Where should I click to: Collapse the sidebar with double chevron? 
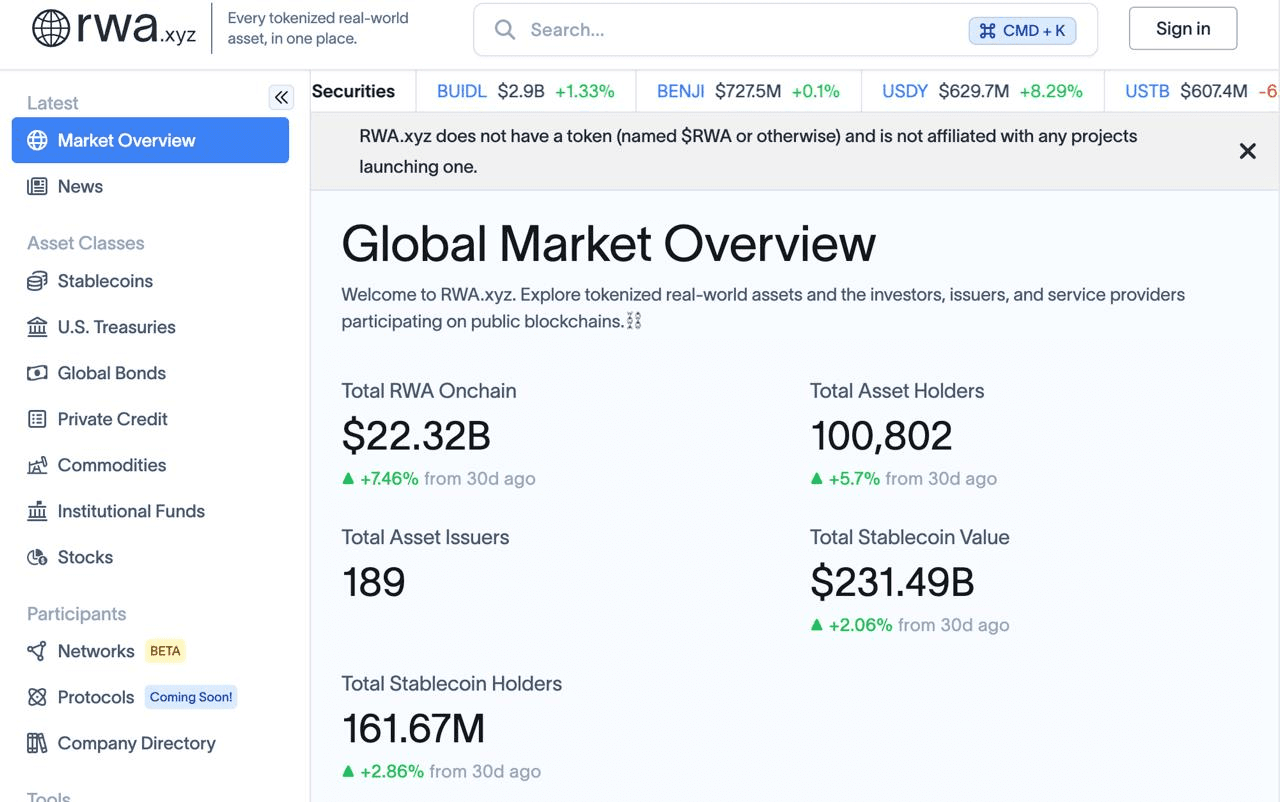tap(281, 97)
